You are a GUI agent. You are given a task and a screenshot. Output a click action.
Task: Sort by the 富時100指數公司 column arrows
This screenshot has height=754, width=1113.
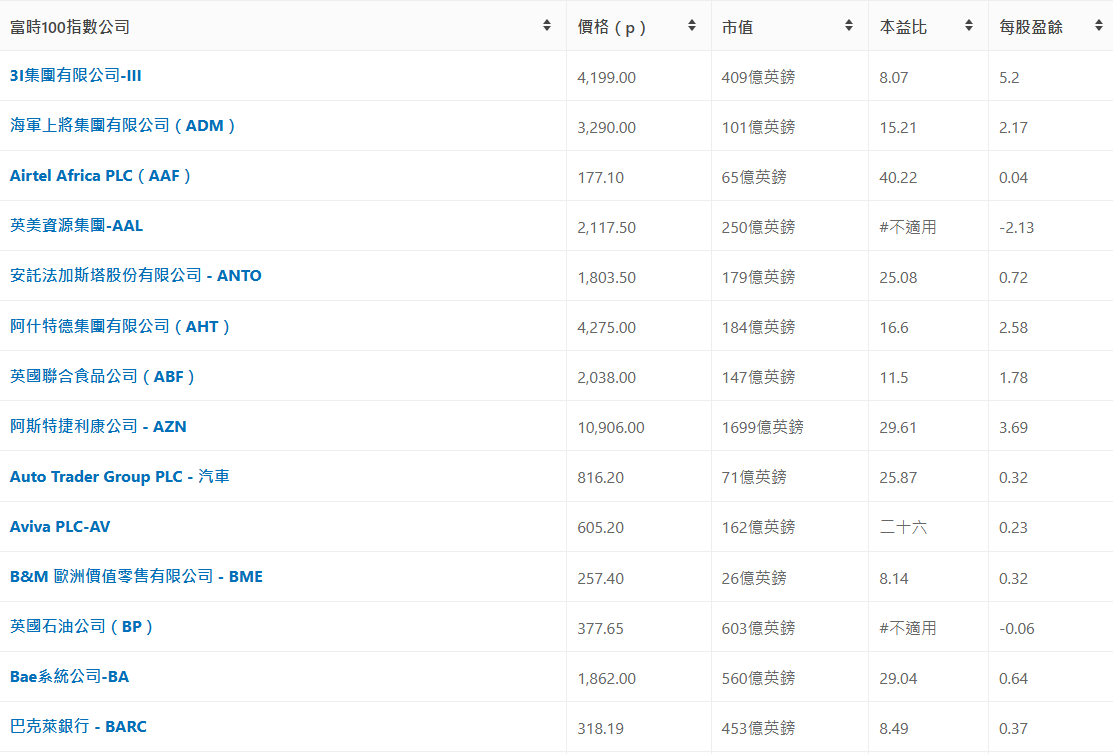pos(547,26)
